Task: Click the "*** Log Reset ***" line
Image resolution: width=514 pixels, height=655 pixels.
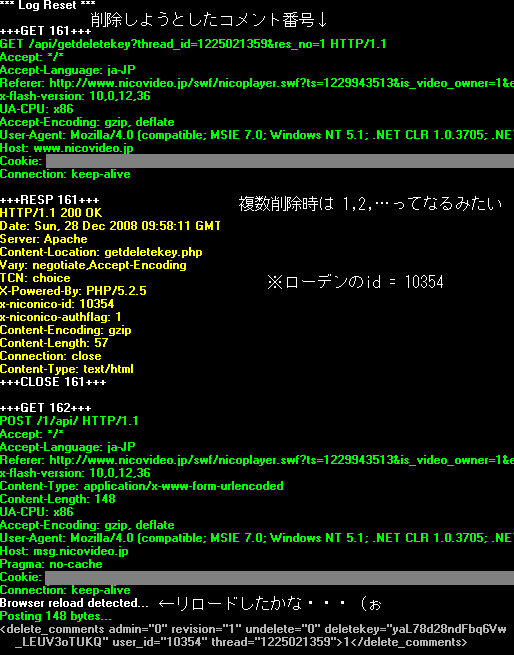Action: click(x=47, y=5)
